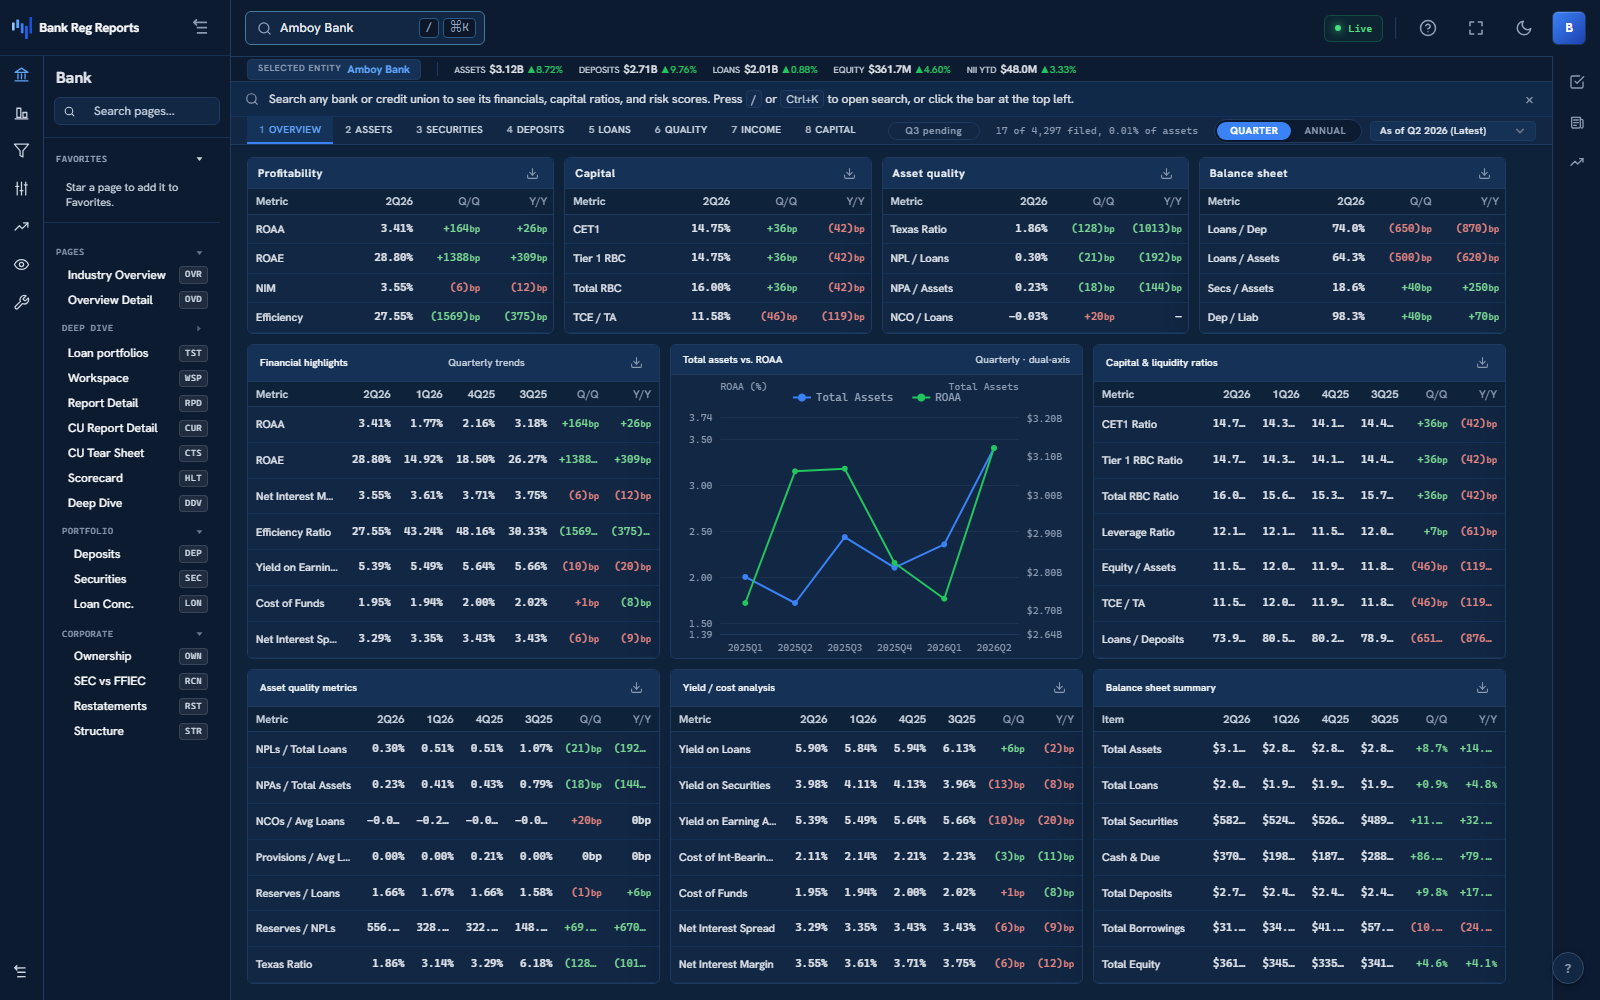
Task: Download Yield / cost analysis table
Action: tap(1060, 687)
